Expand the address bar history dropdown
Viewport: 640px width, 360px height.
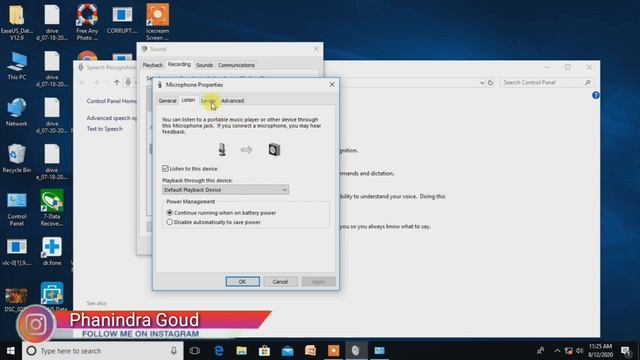point(482,82)
